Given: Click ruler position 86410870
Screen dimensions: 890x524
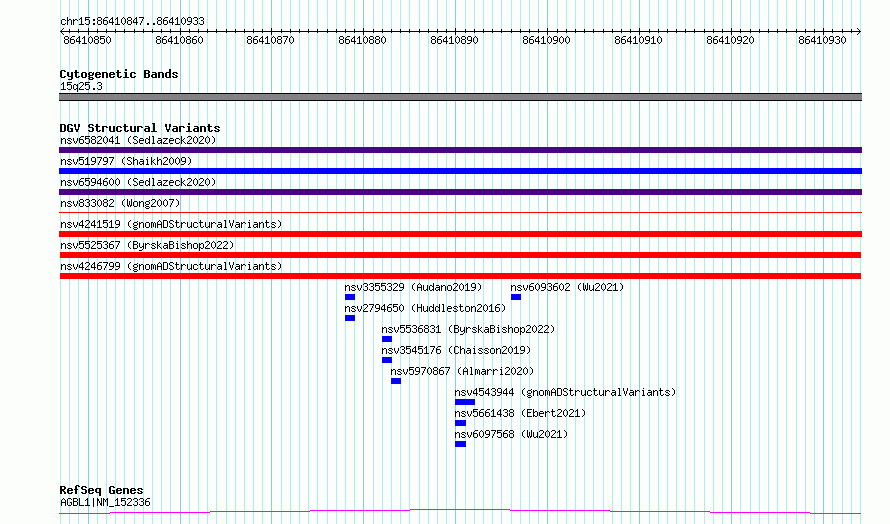Looking at the screenshot, I should point(271,40).
